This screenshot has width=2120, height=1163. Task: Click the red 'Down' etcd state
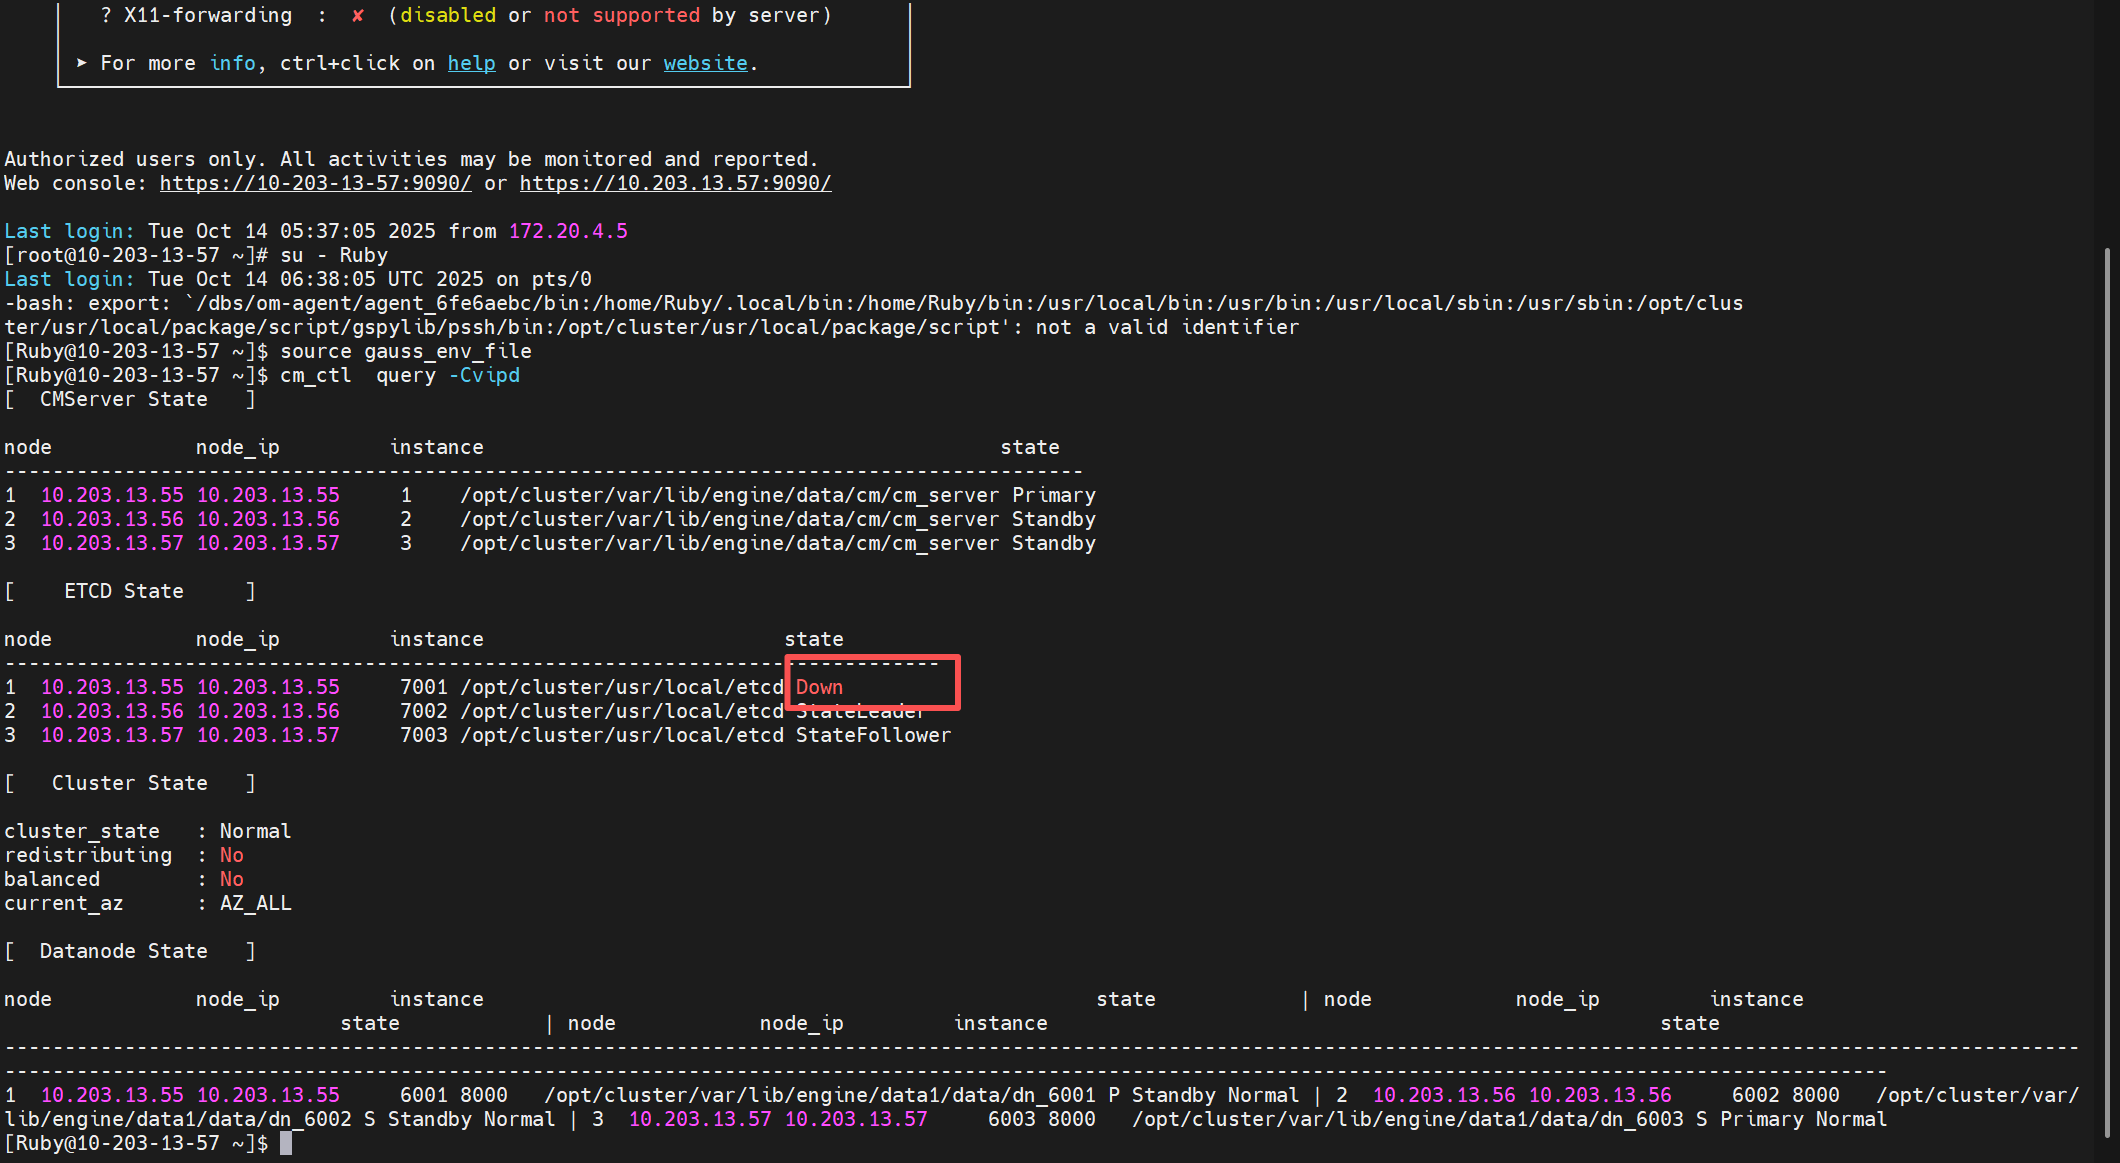(x=819, y=687)
